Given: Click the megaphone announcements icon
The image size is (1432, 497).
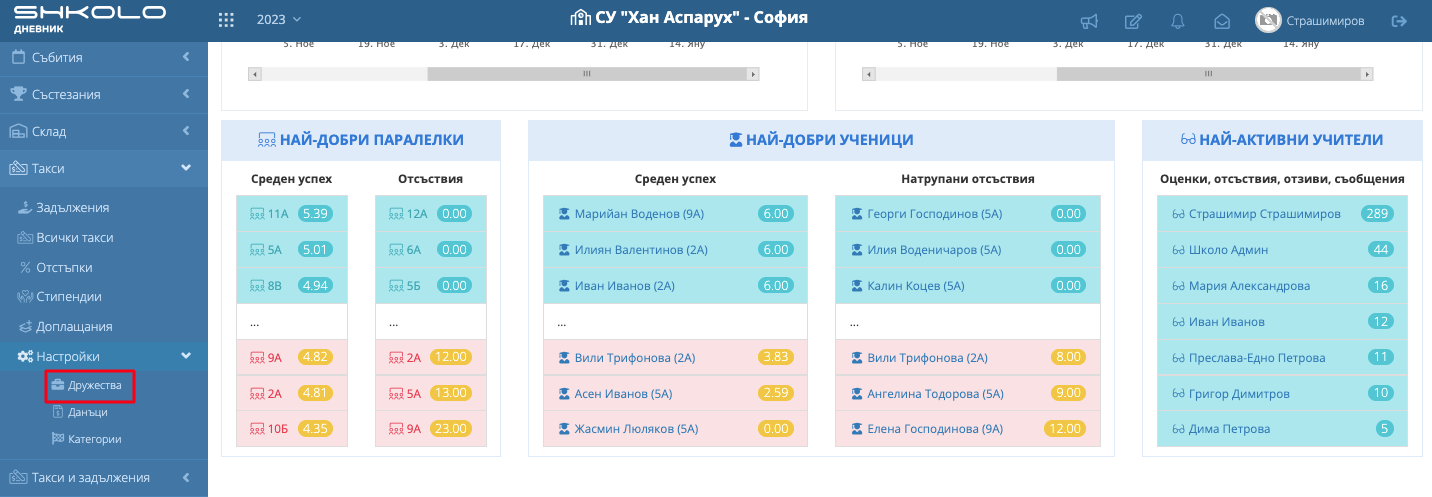Looking at the screenshot, I should pyautogui.click(x=1090, y=21).
